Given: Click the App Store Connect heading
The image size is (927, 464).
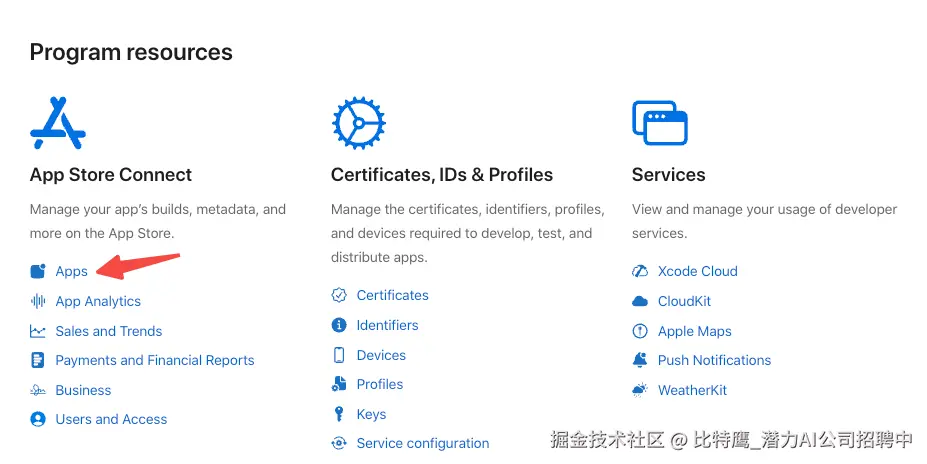Looking at the screenshot, I should click(x=111, y=175).
